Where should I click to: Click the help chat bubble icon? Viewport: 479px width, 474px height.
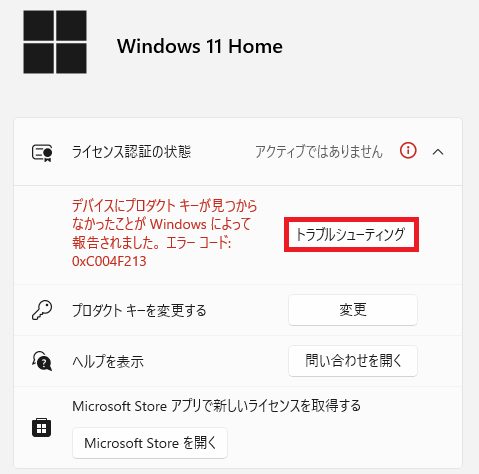point(42,361)
